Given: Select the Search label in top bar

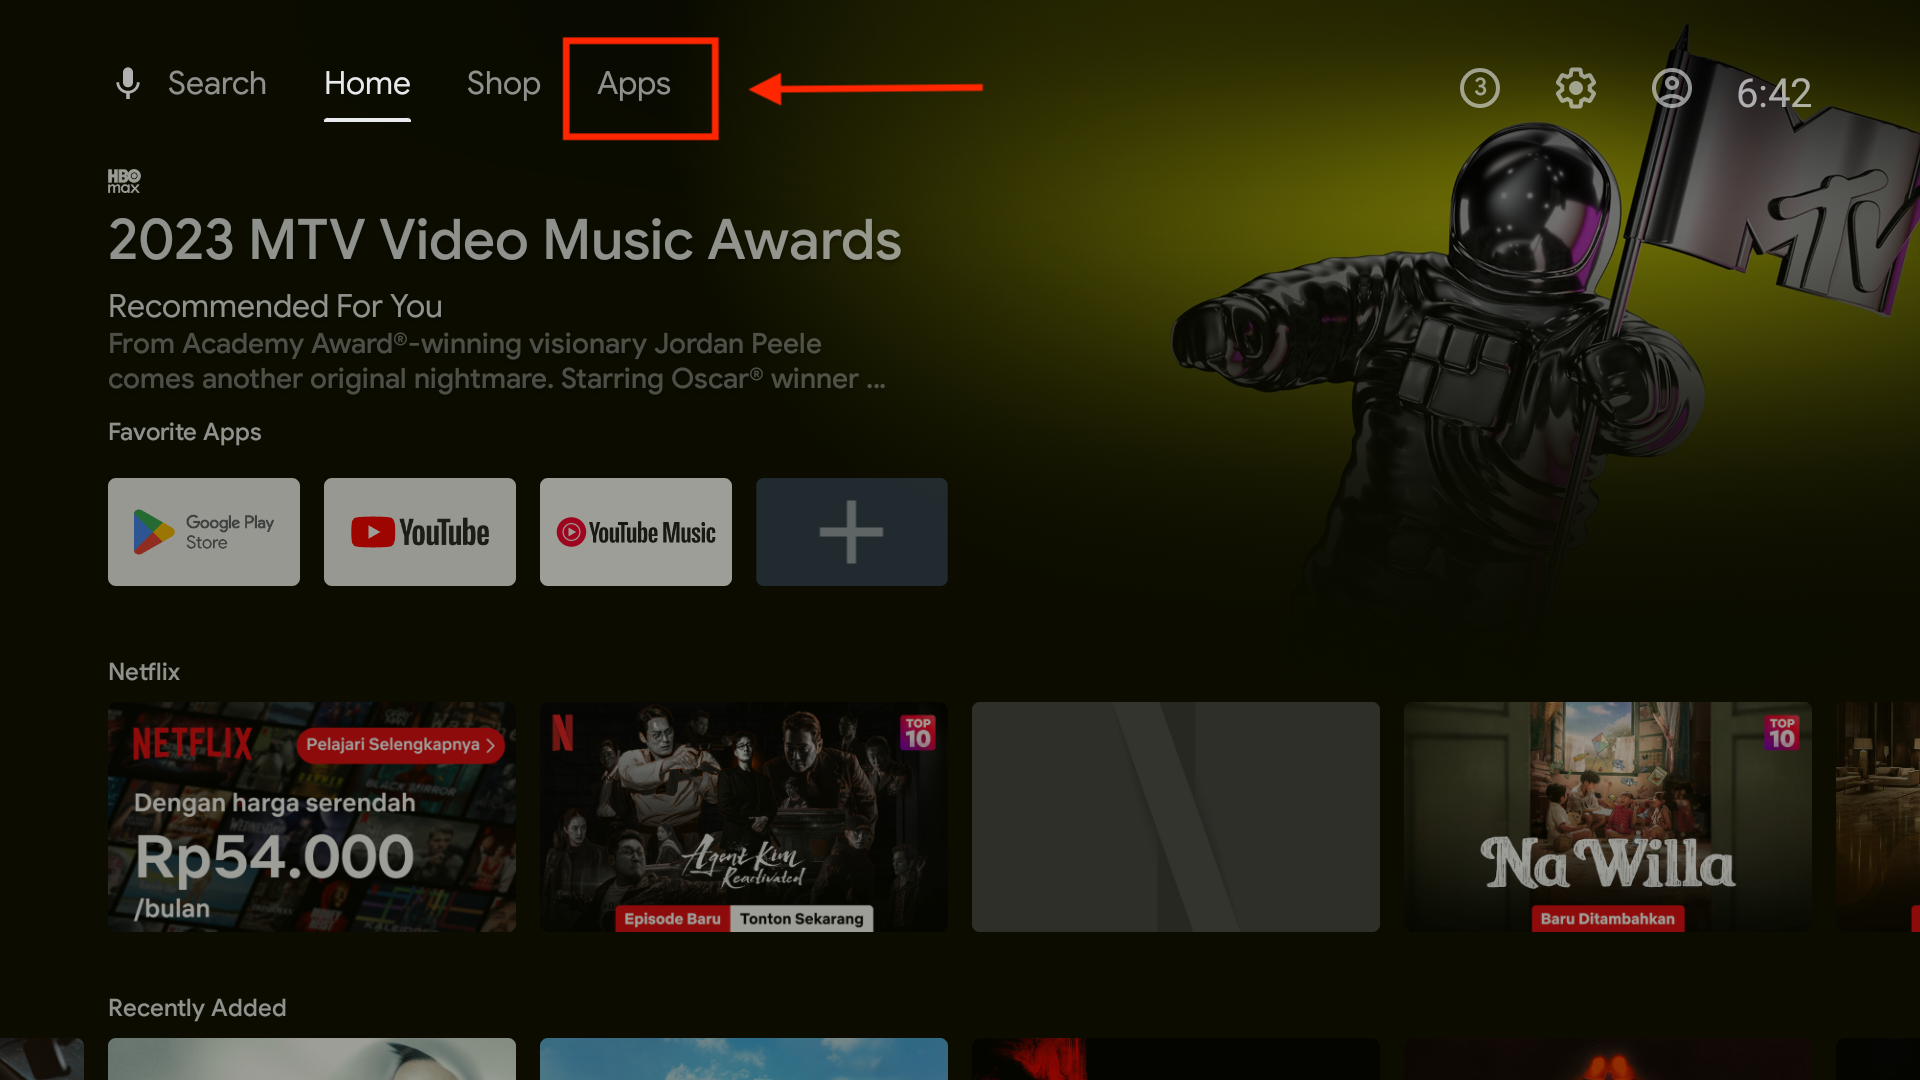Looking at the screenshot, I should pyautogui.click(x=217, y=83).
